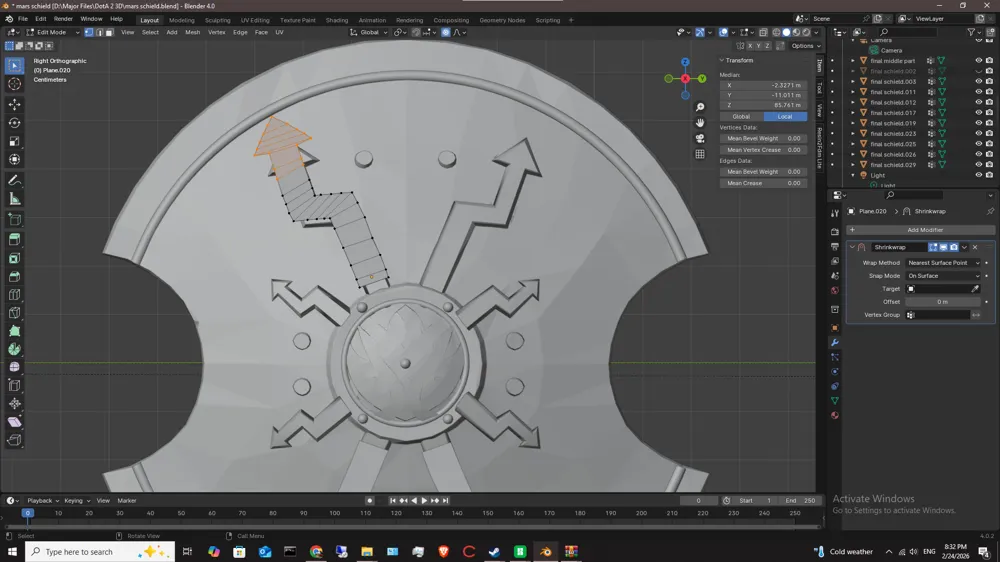The image size is (1000, 562).
Task: Activate the Select Box tool
Action: point(15,65)
